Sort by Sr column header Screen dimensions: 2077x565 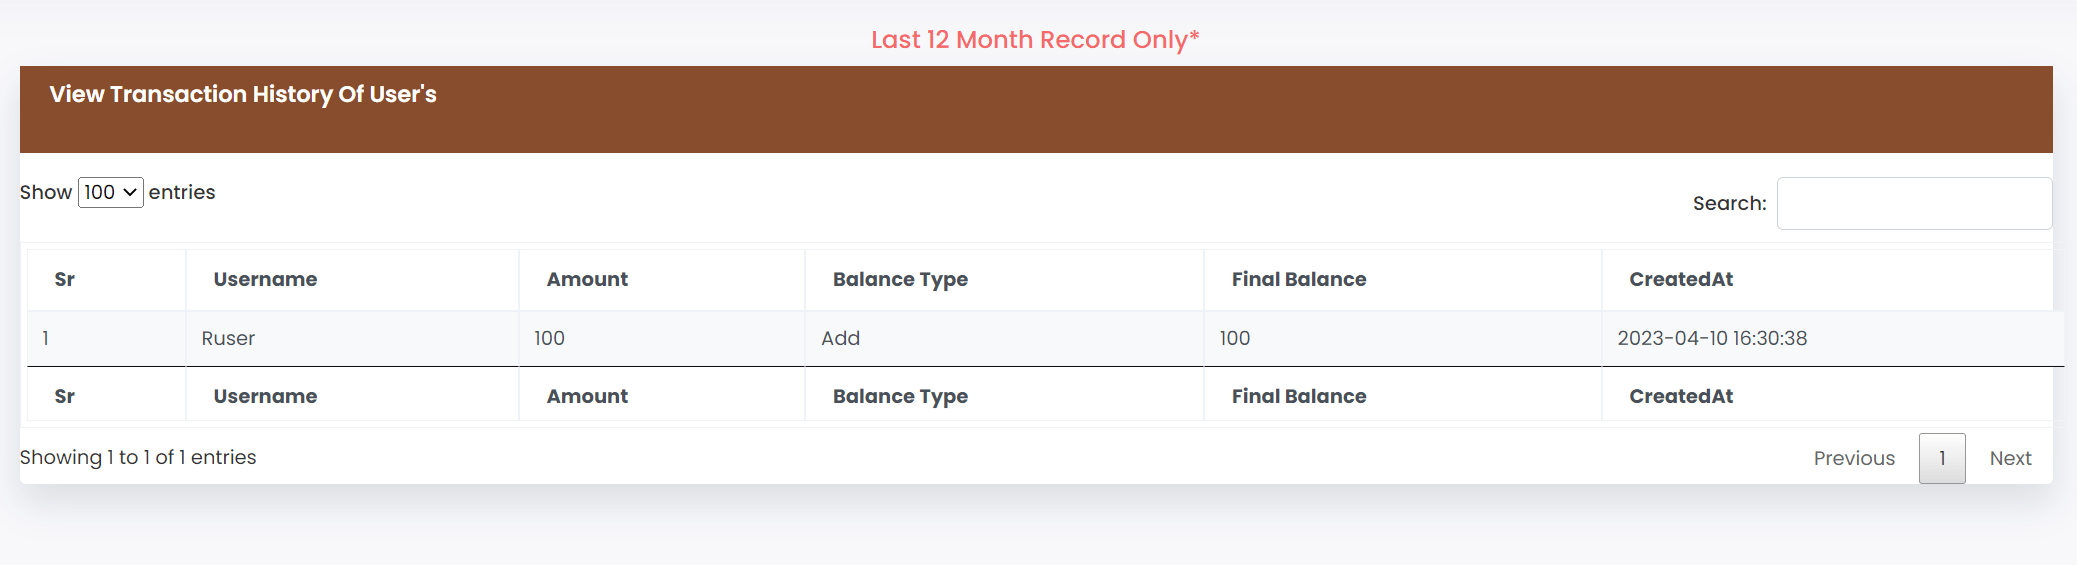coord(106,280)
